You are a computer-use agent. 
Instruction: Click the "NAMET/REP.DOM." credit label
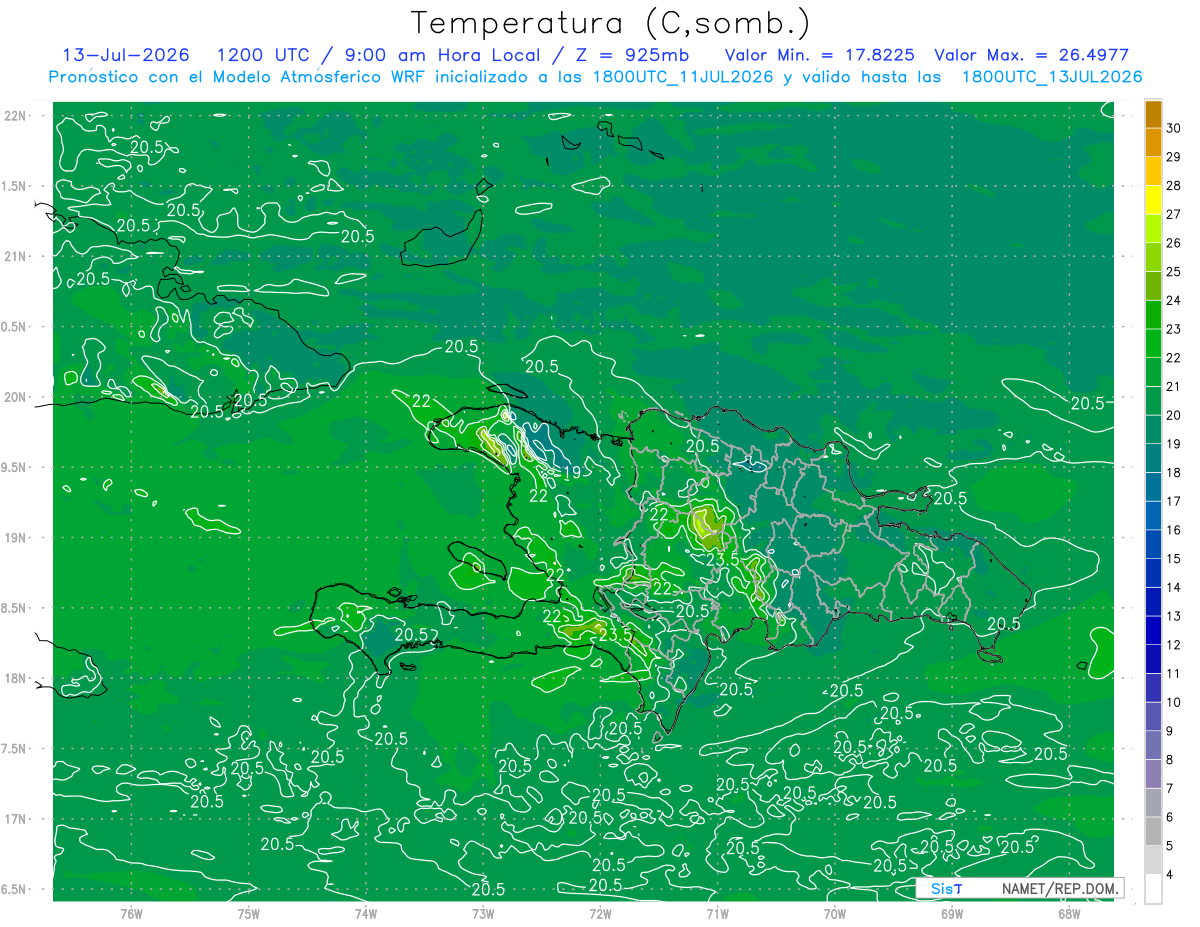pyautogui.click(x=1059, y=888)
